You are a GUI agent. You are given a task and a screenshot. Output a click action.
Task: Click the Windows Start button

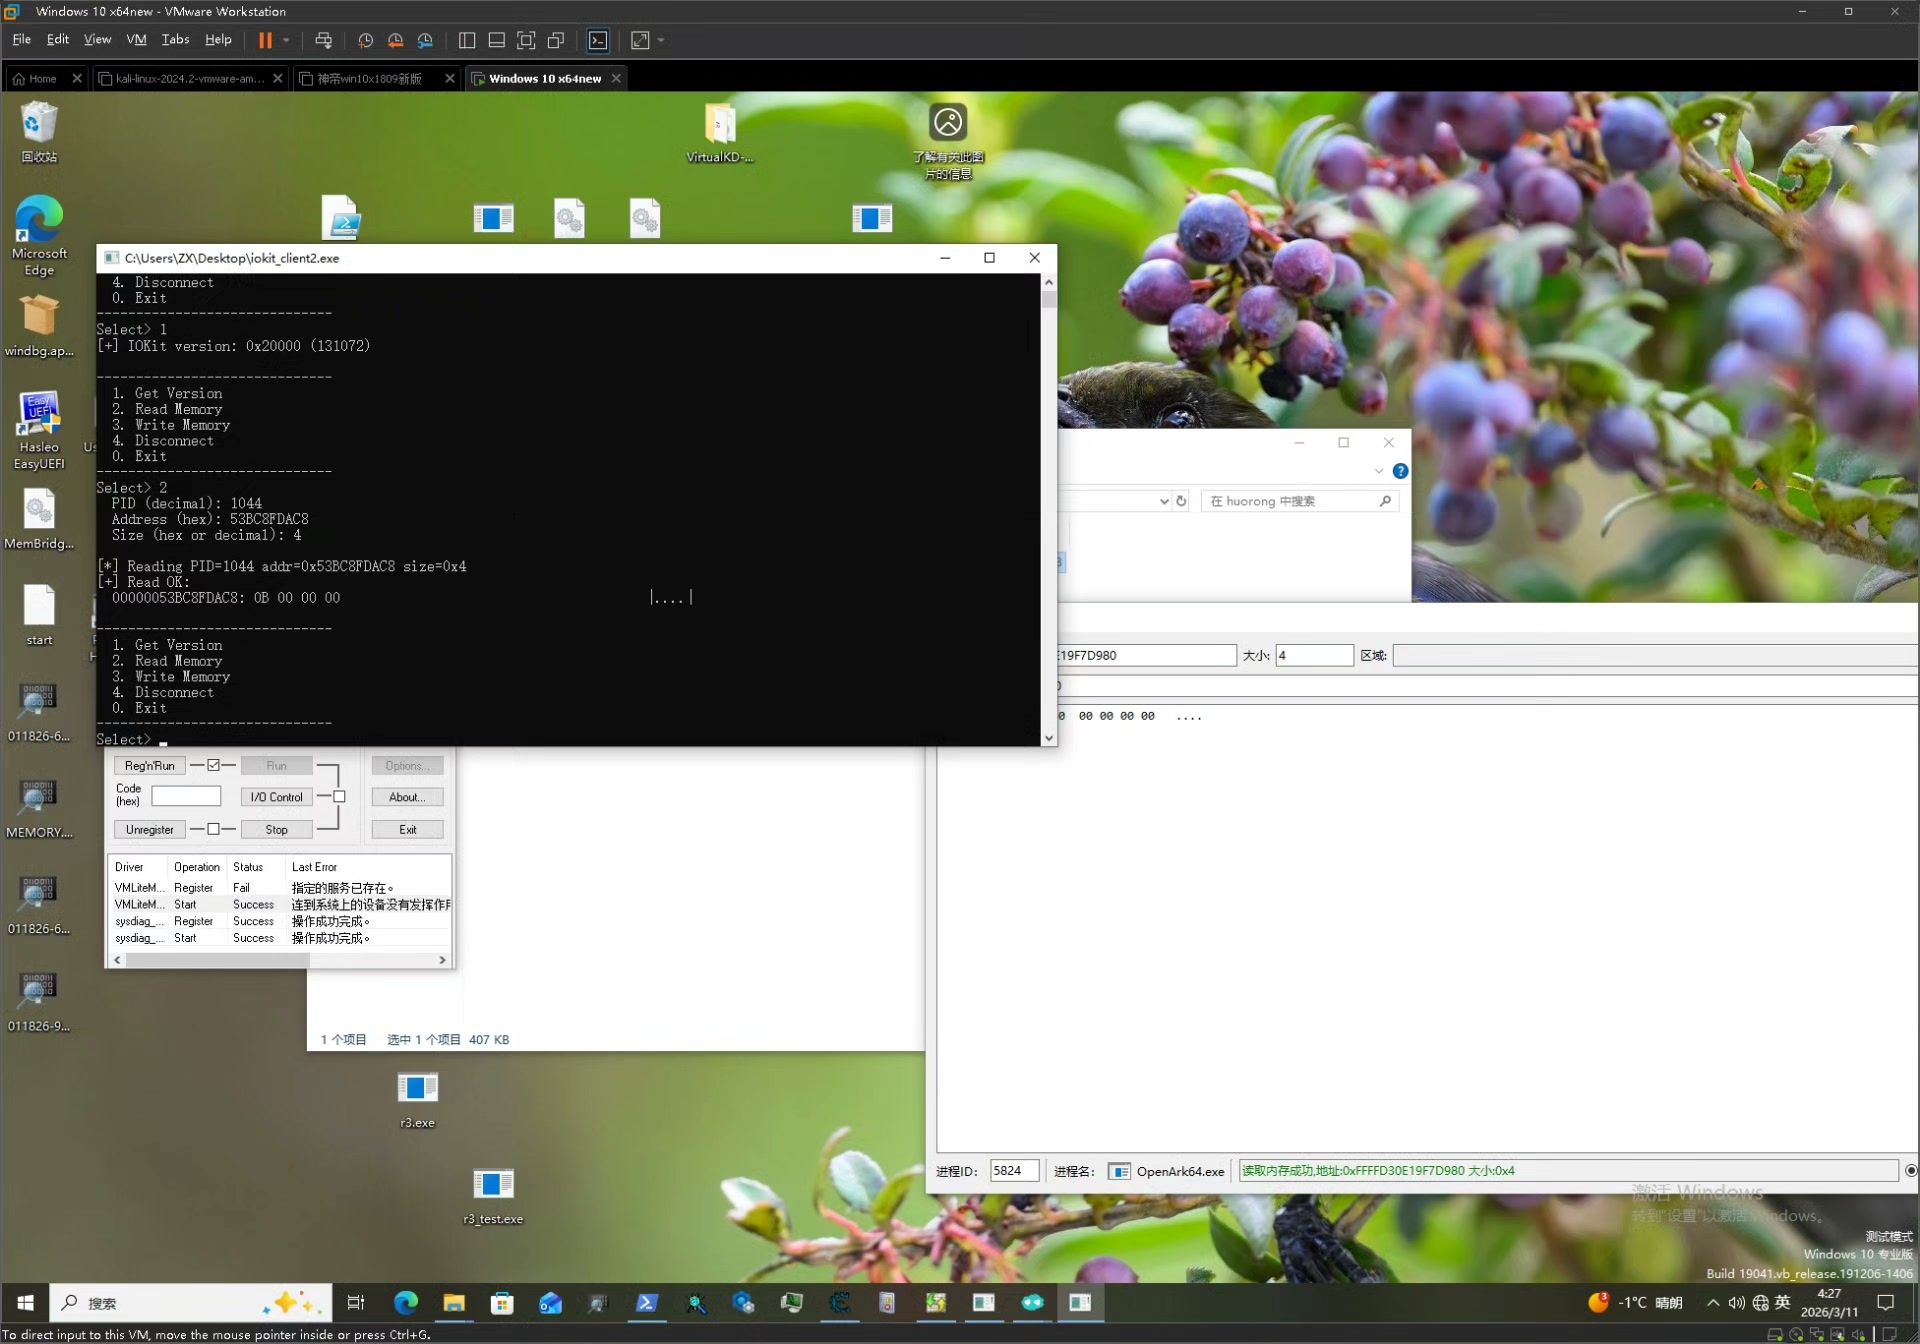pyautogui.click(x=25, y=1302)
